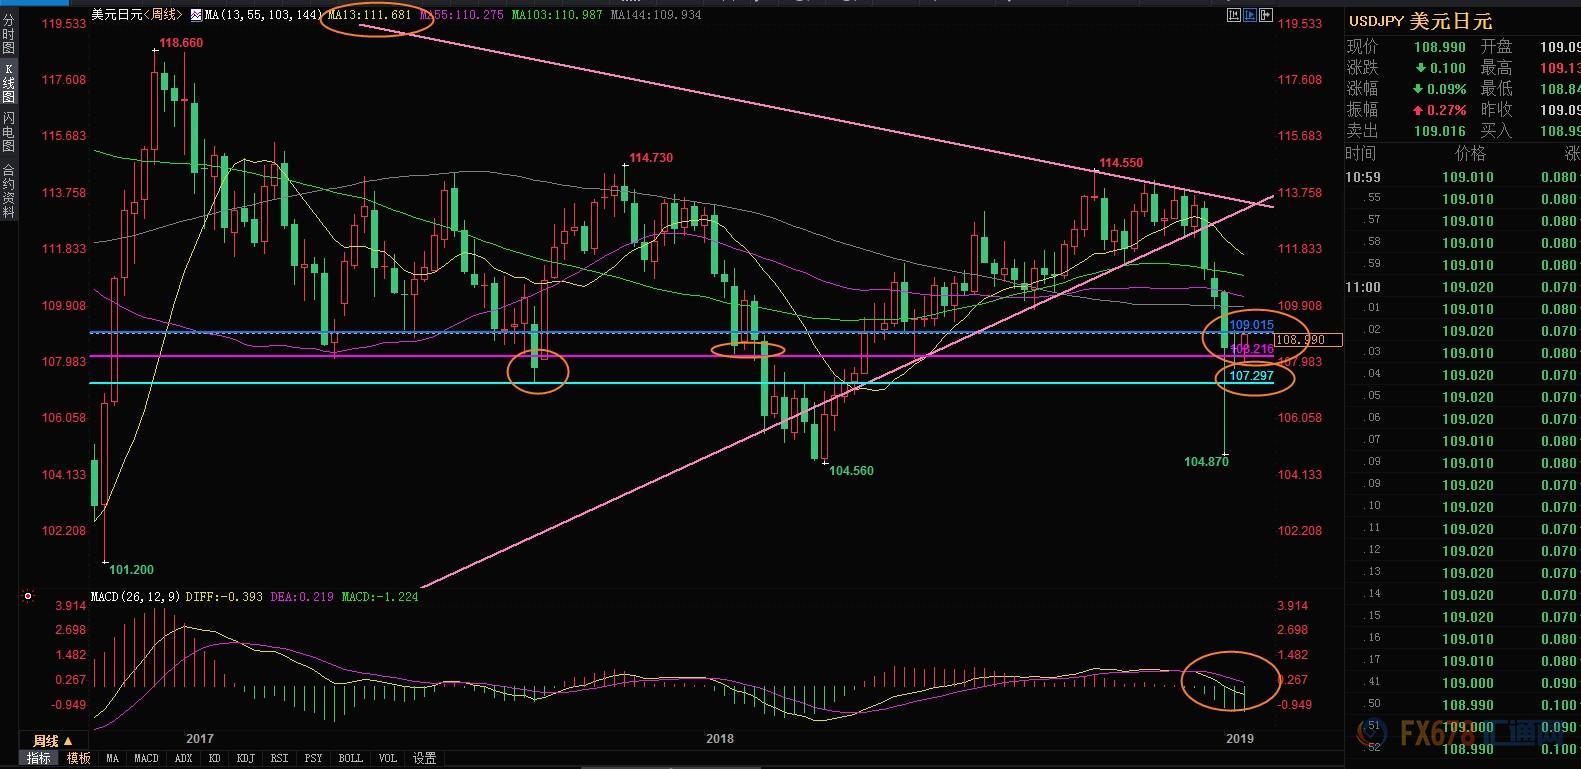Open the 合约资料 side tab
The height and width of the screenshot is (769, 1581).
(8, 191)
